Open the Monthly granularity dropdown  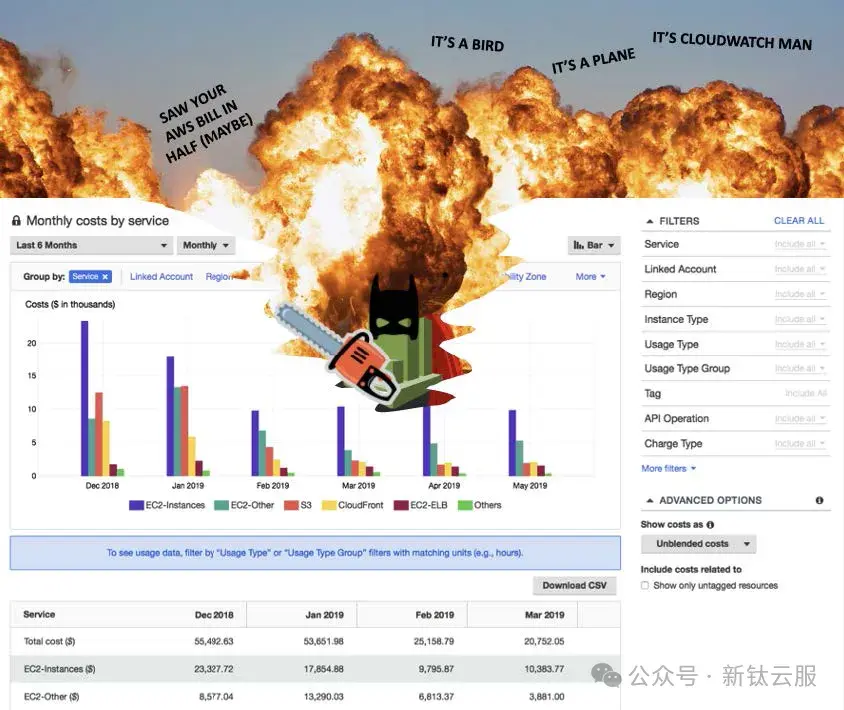click(x=206, y=245)
